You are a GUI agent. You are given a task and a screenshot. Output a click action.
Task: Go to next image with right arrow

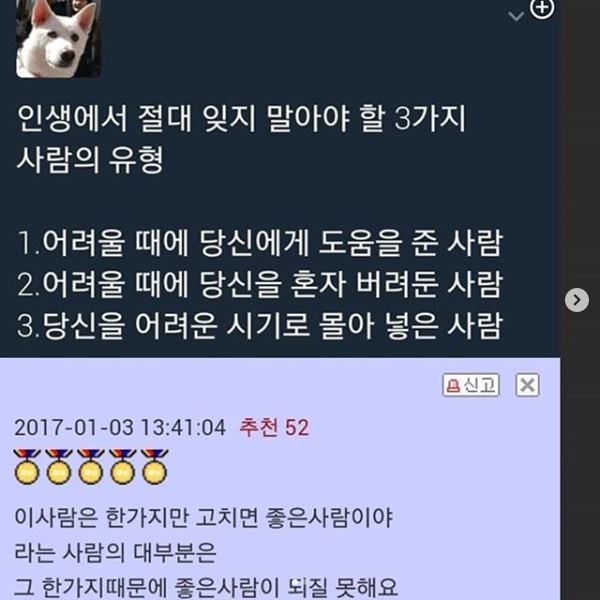click(577, 300)
